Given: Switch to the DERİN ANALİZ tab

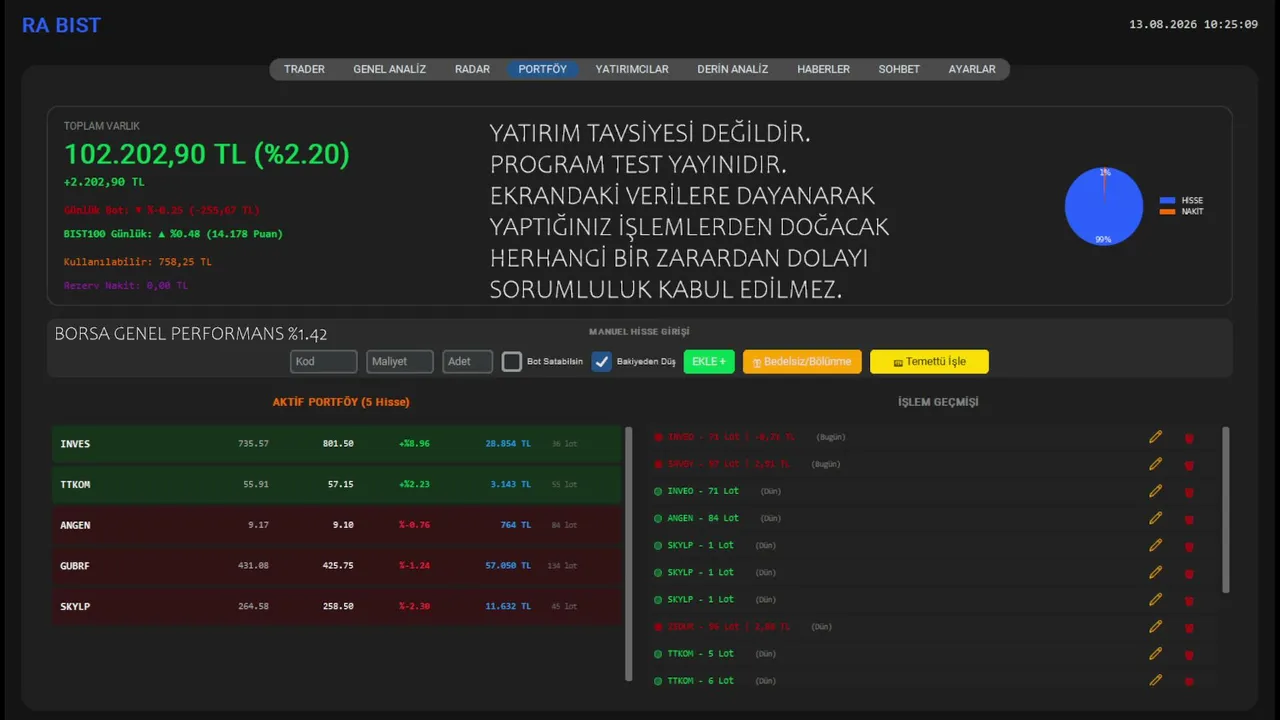Looking at the screenshot, I should tap(733, 69).
